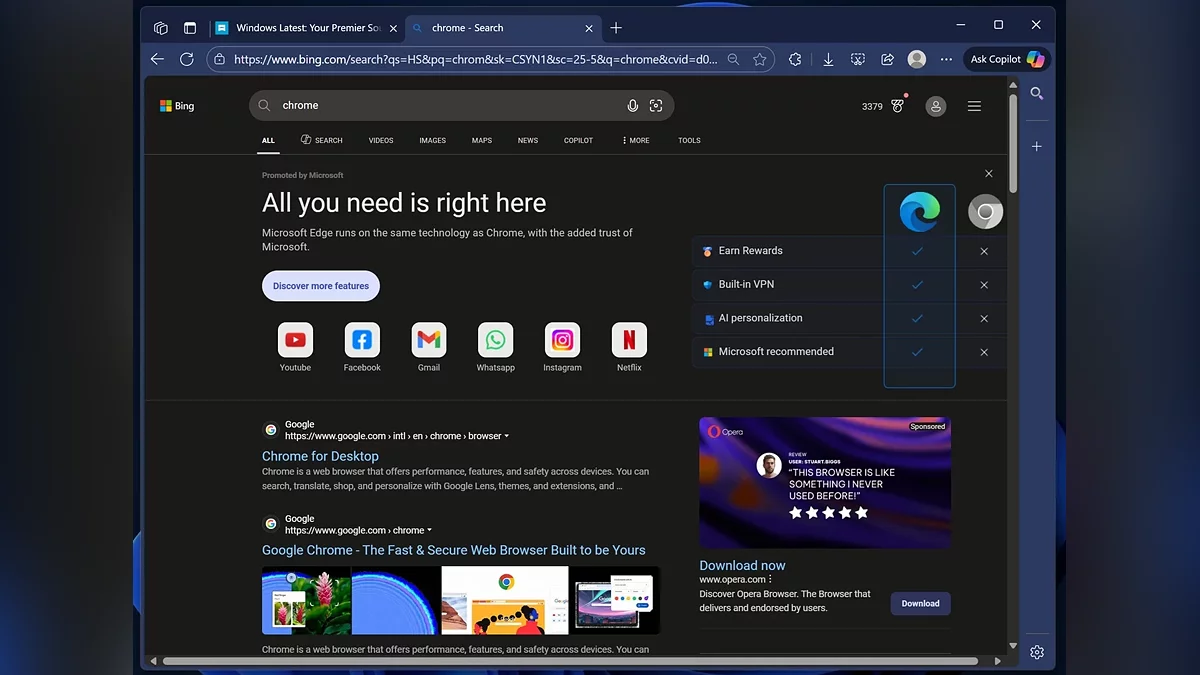Switch to Images search tab
Screen dimensions: 1200x675
432,141
